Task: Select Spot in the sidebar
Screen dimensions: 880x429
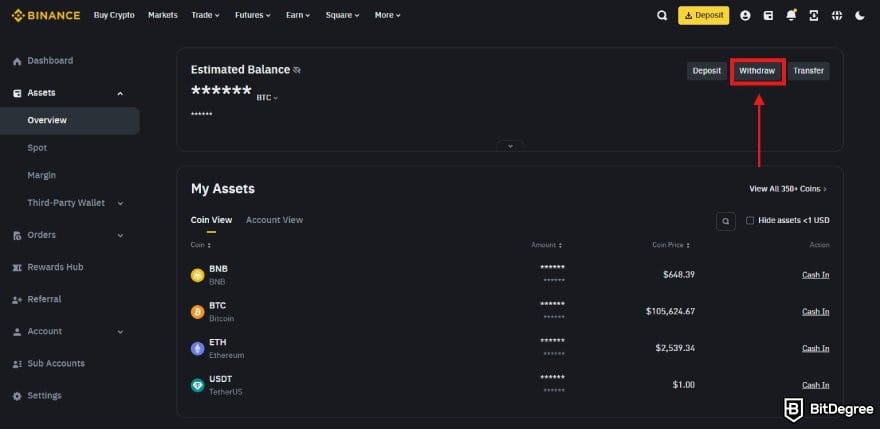Action: [x=37, y=148]
